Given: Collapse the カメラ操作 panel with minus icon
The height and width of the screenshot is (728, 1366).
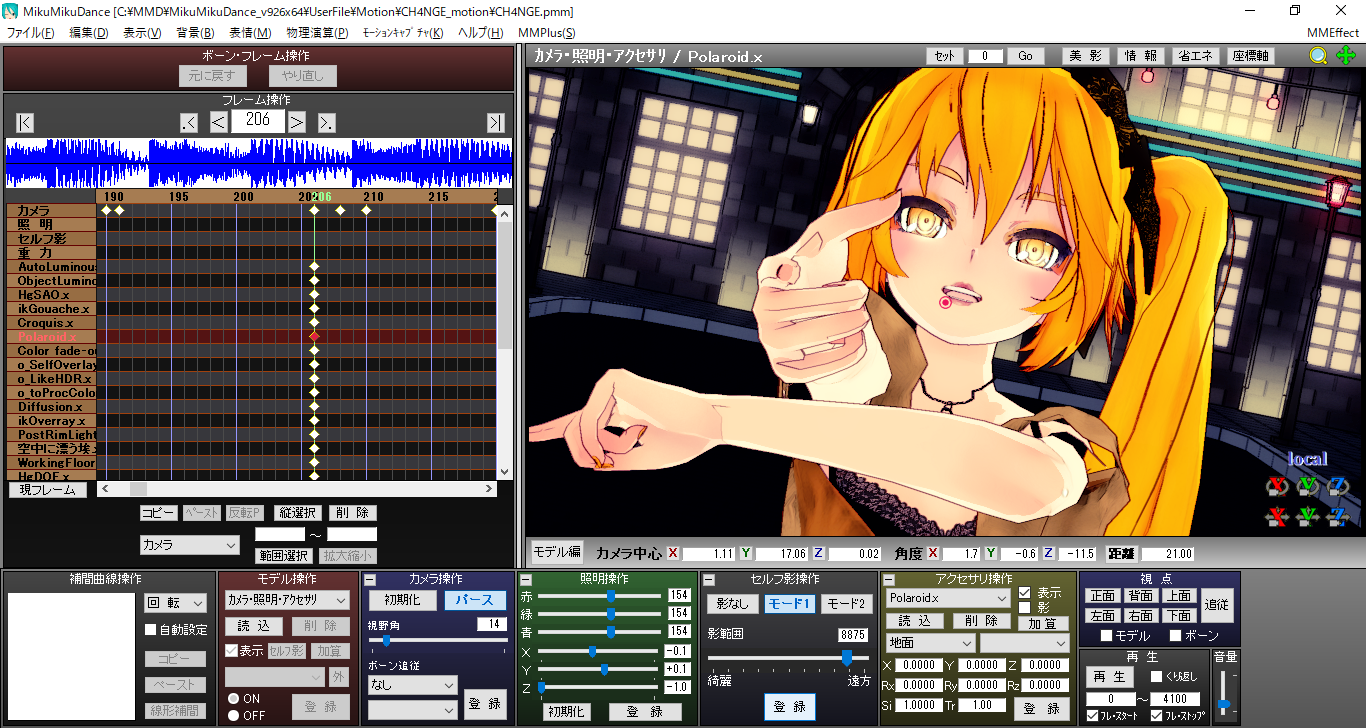Looking at the screenshot, I should (x=369, y=579).
